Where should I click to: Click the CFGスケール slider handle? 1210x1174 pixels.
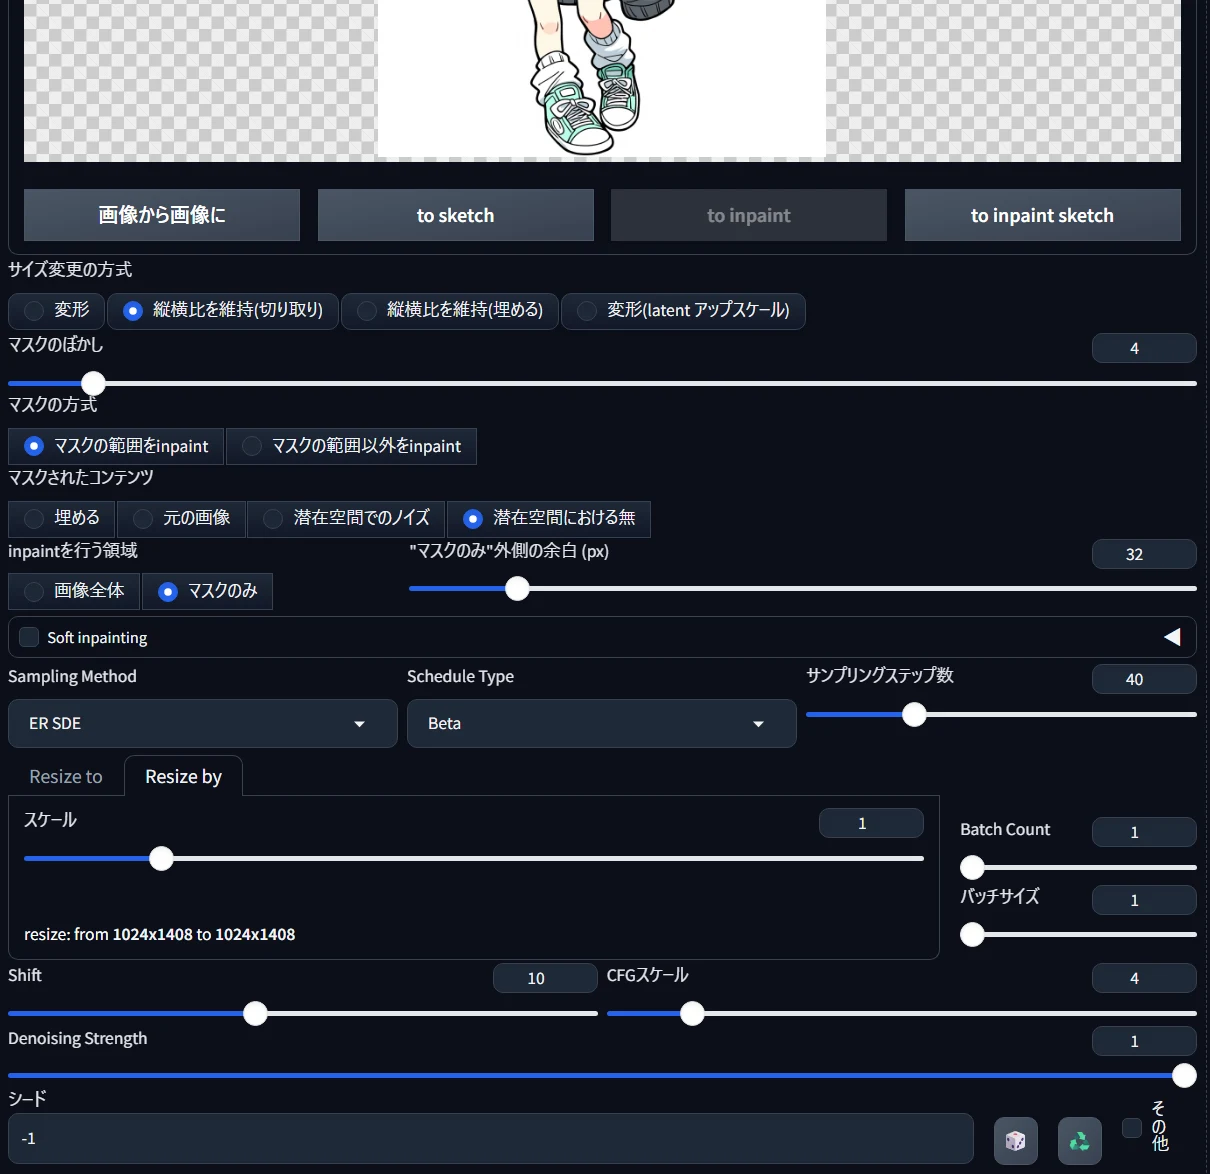(x=692, y=1013)
